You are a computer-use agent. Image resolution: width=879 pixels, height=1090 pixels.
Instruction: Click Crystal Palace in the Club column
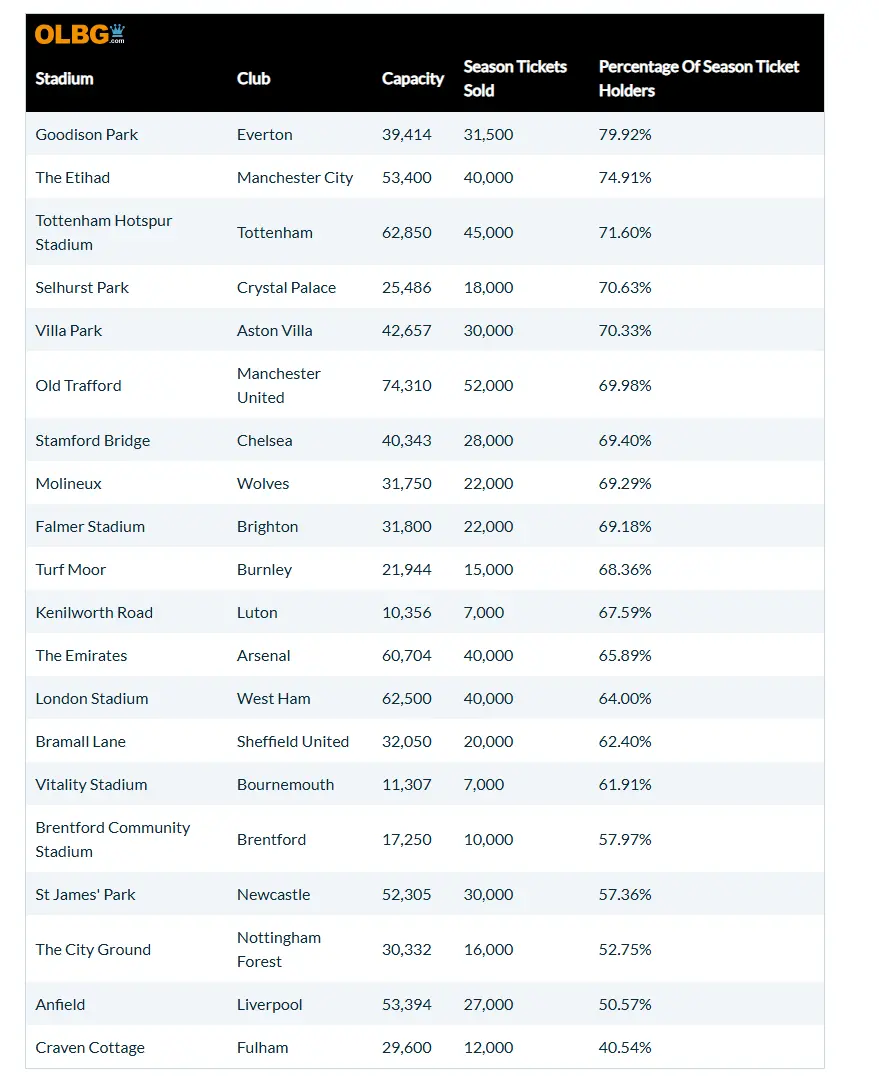click(x=286, y=288)
